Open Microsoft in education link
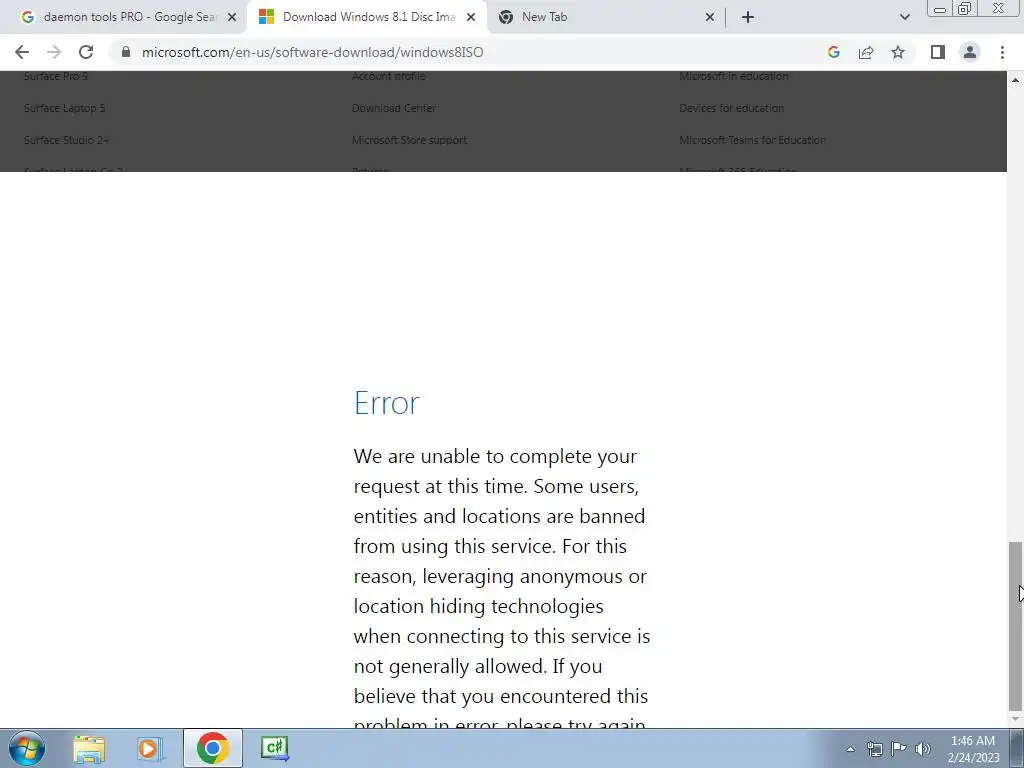1024x768 pixels. tap(733, 76)
